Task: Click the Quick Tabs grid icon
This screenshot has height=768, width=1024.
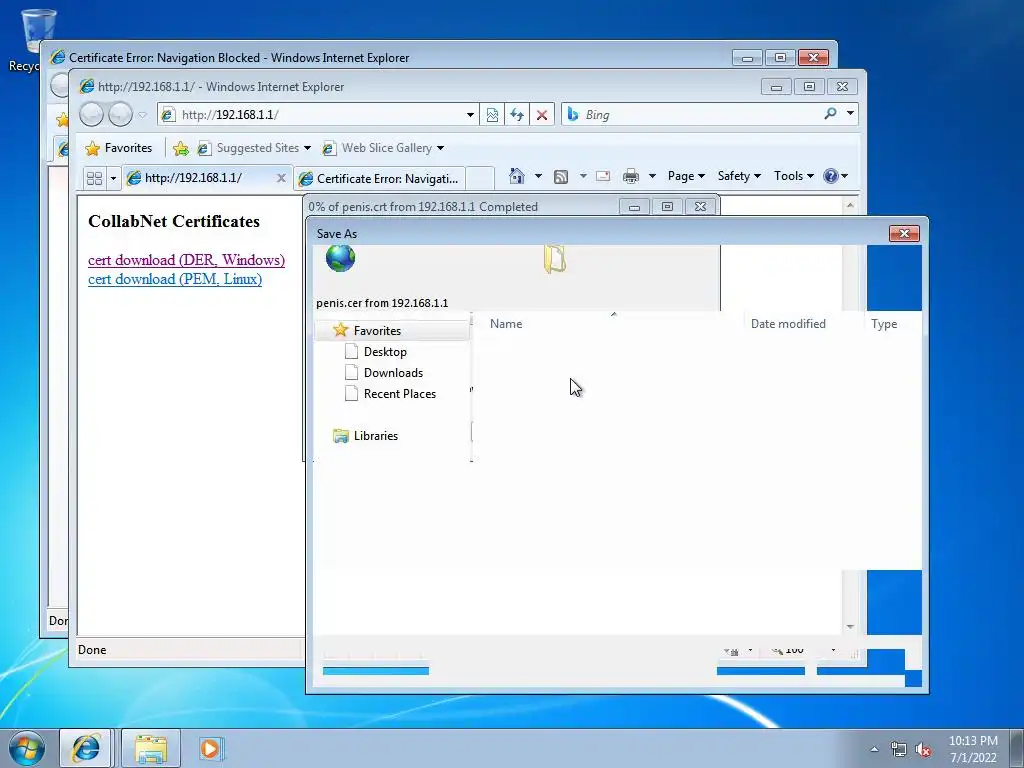Action: pyautogui.click(x=95, y=178)
